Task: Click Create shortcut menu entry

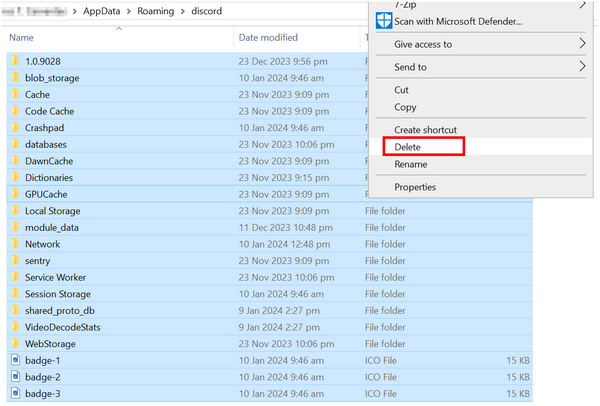Action: click(x=425, y=130)
